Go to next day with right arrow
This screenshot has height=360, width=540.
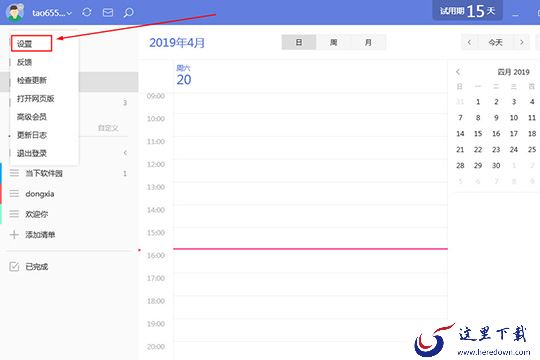tap(521, 42)
